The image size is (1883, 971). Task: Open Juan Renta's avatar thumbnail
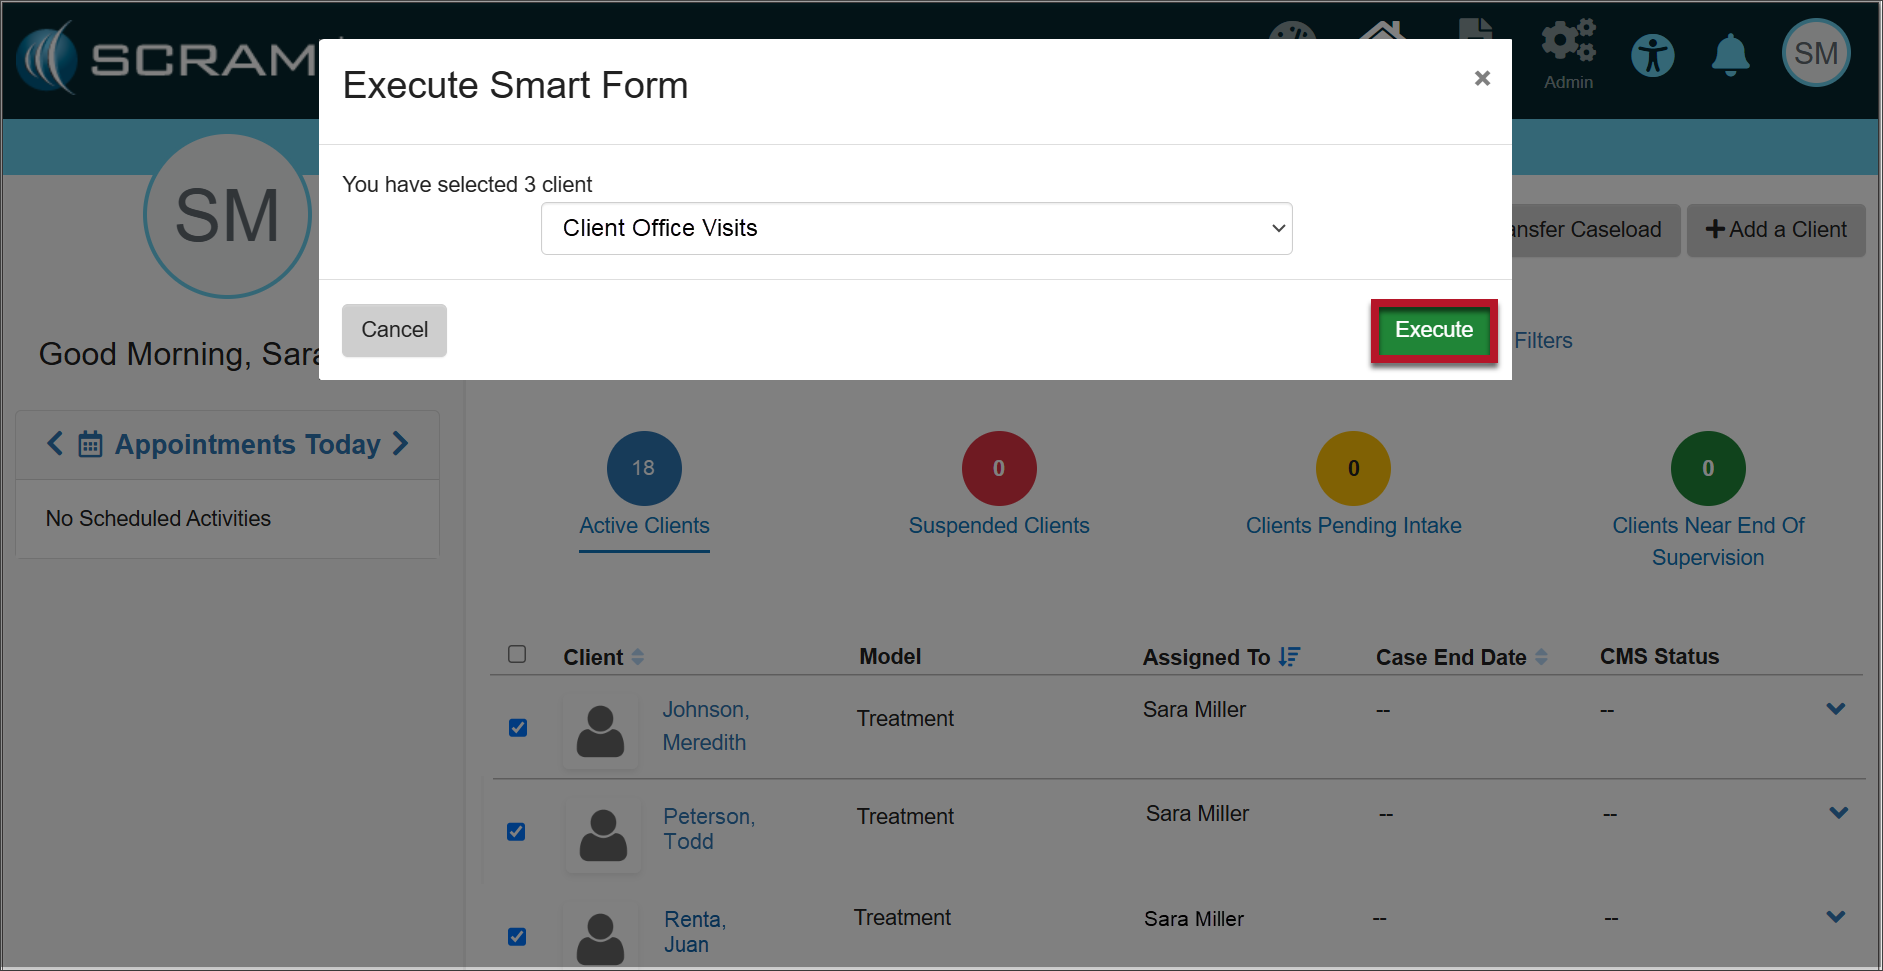point(601,939)
